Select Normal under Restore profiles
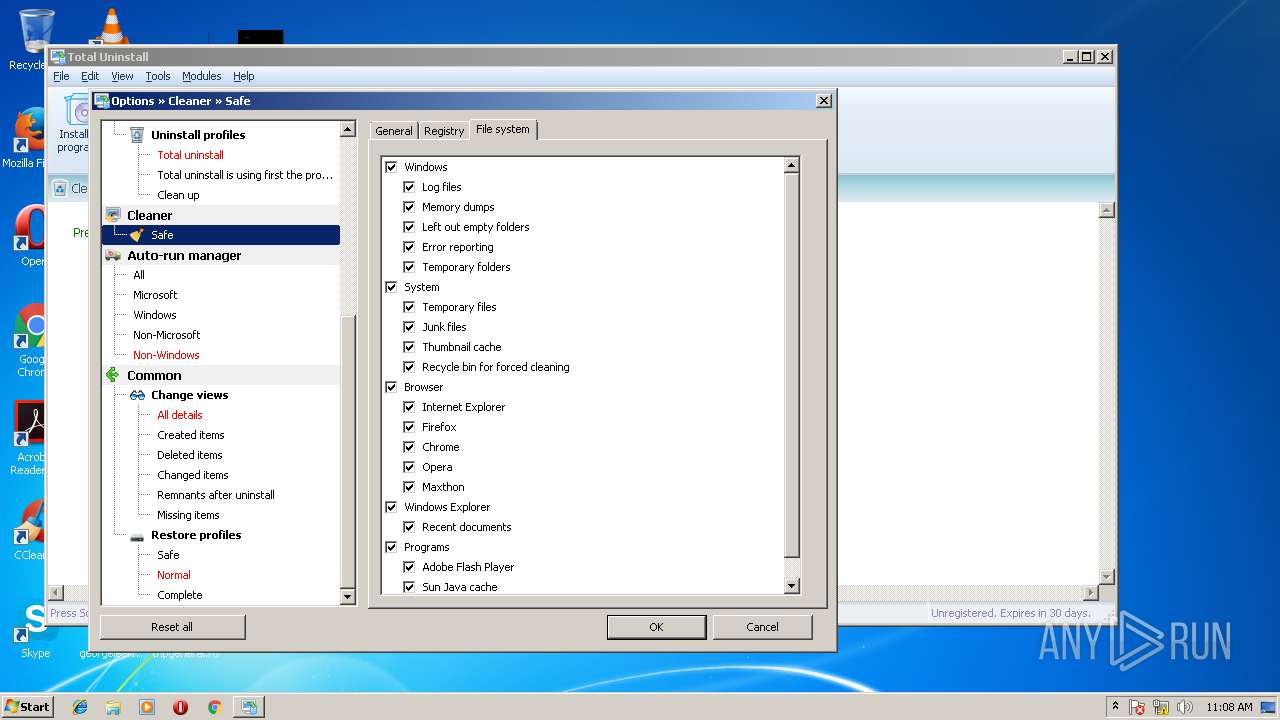The width and height of the screenshot is (1280, 720). click(x=174, y=575)
